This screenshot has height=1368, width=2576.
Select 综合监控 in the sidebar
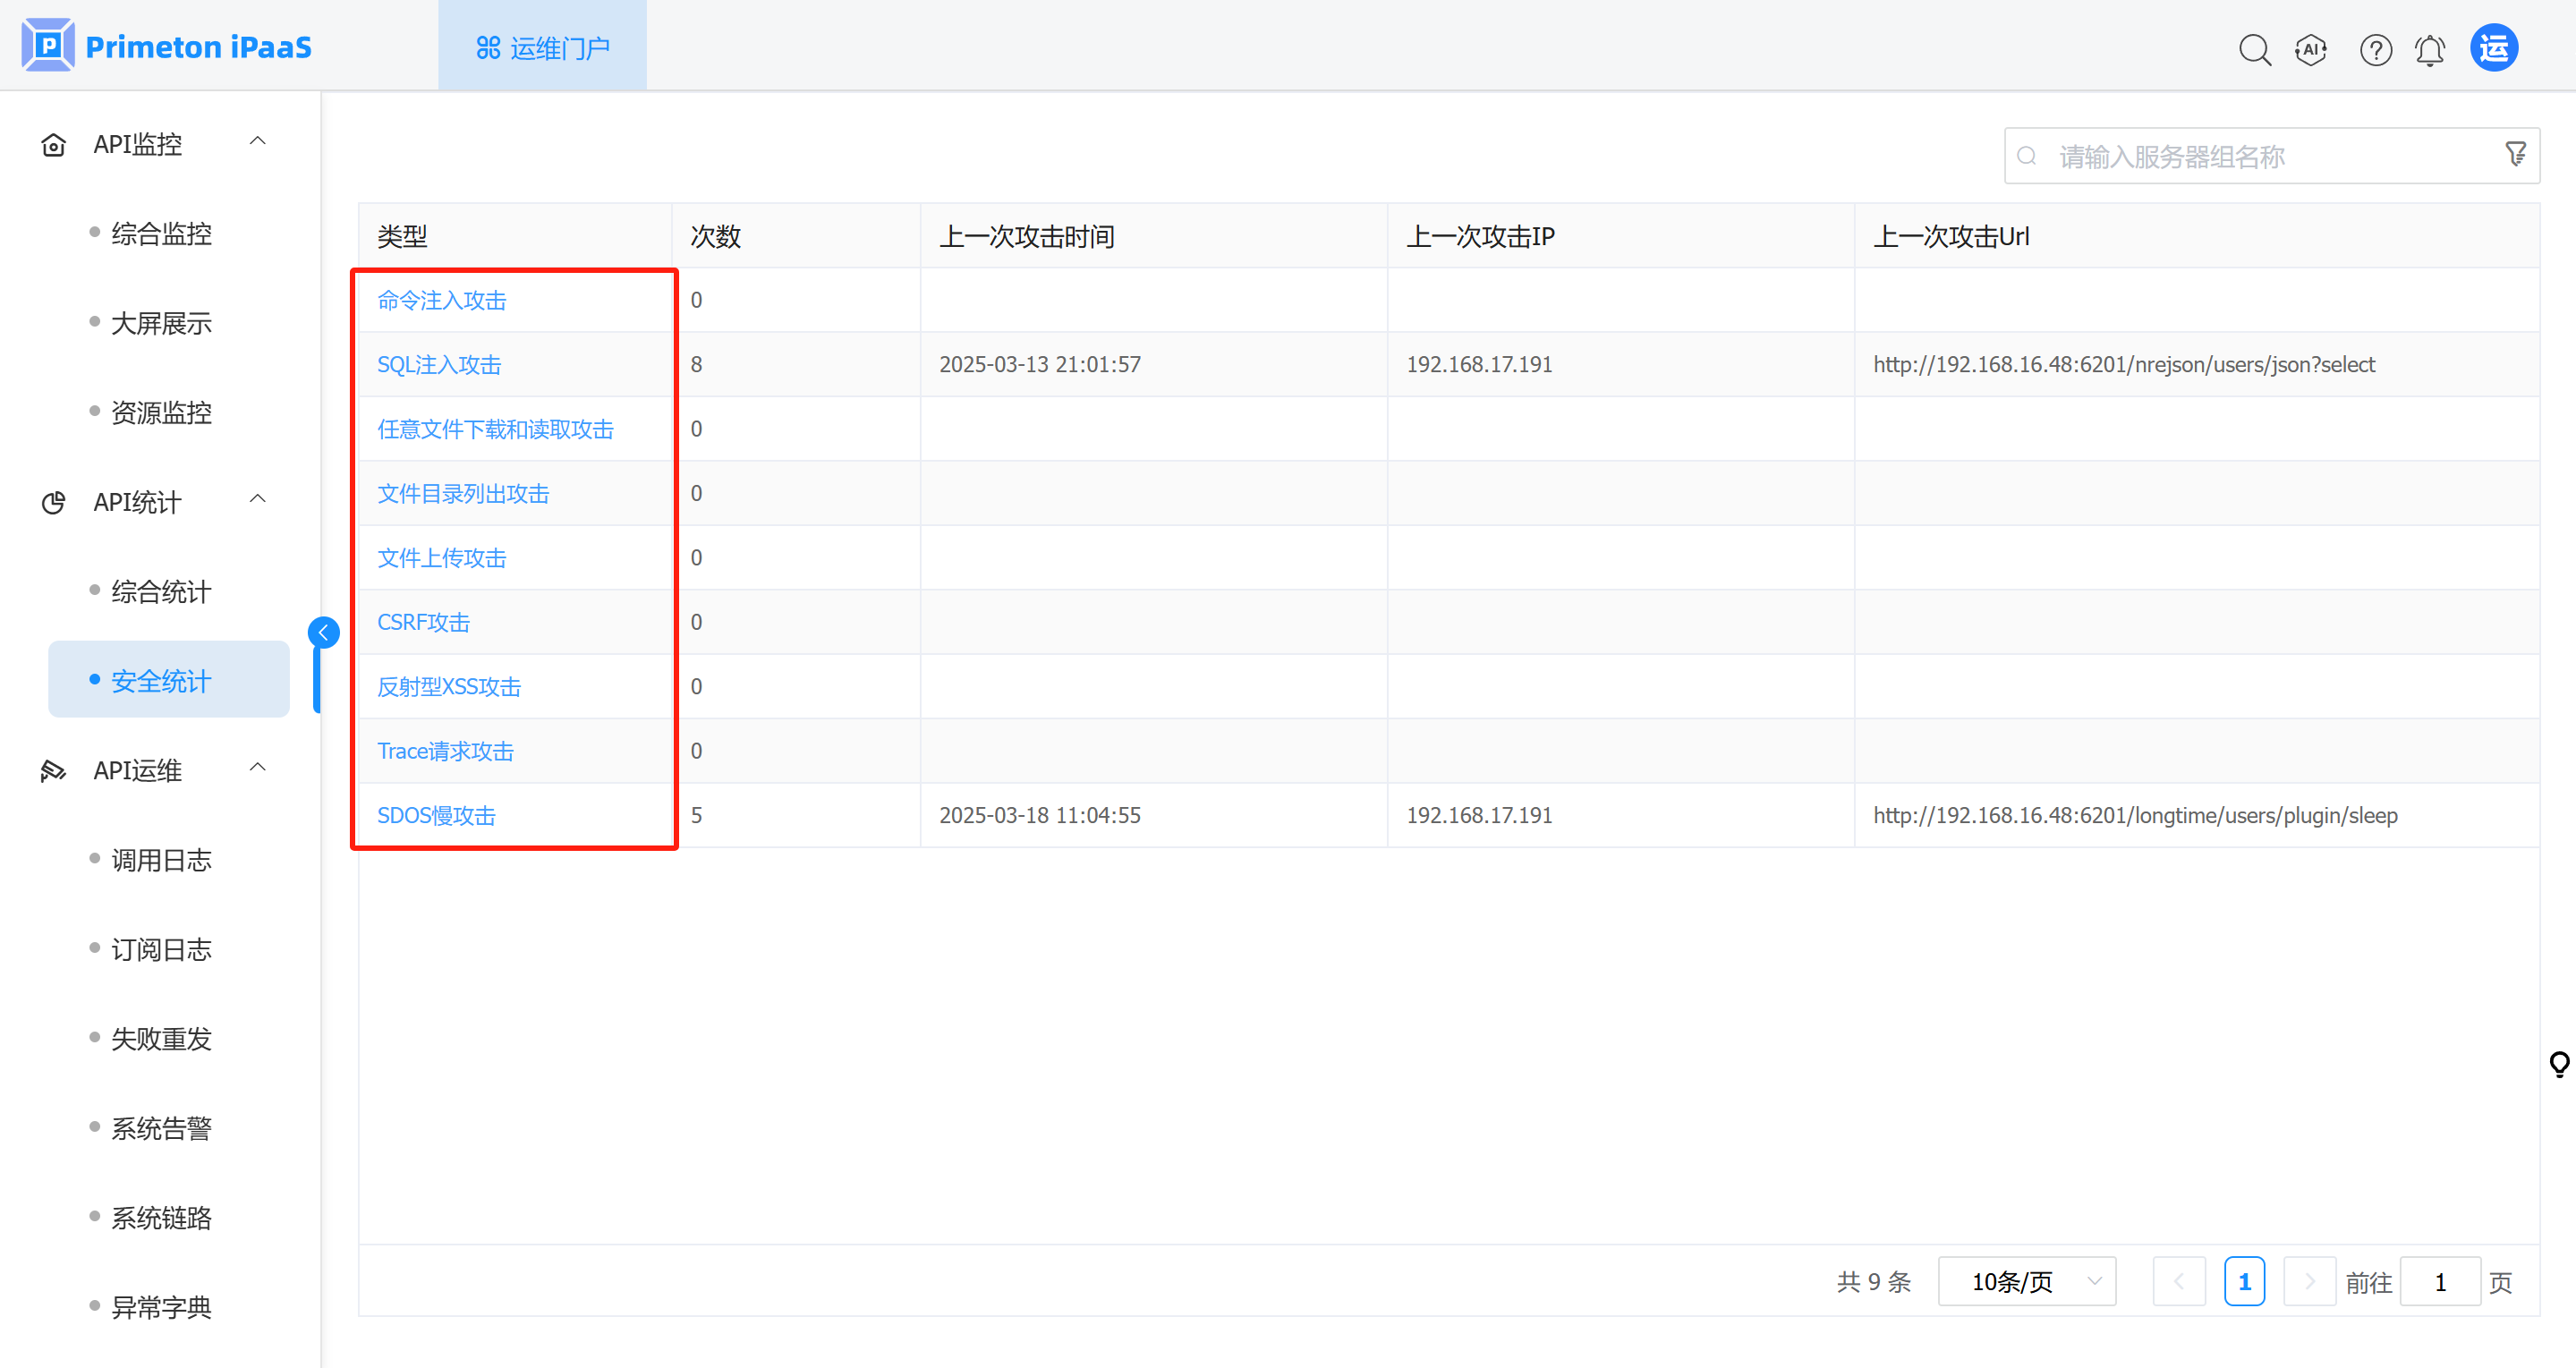(161, 234)
